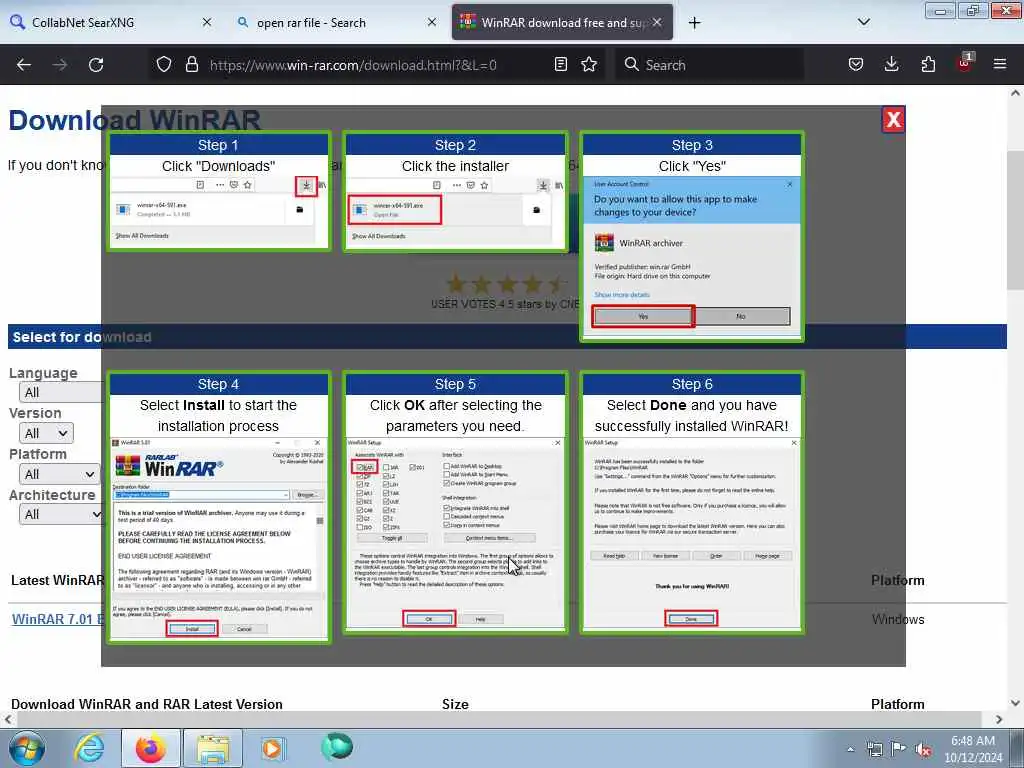Open Windows Media Player from the taskbar
This screenshot has height=768, width=1024.
tap(273, 748)
